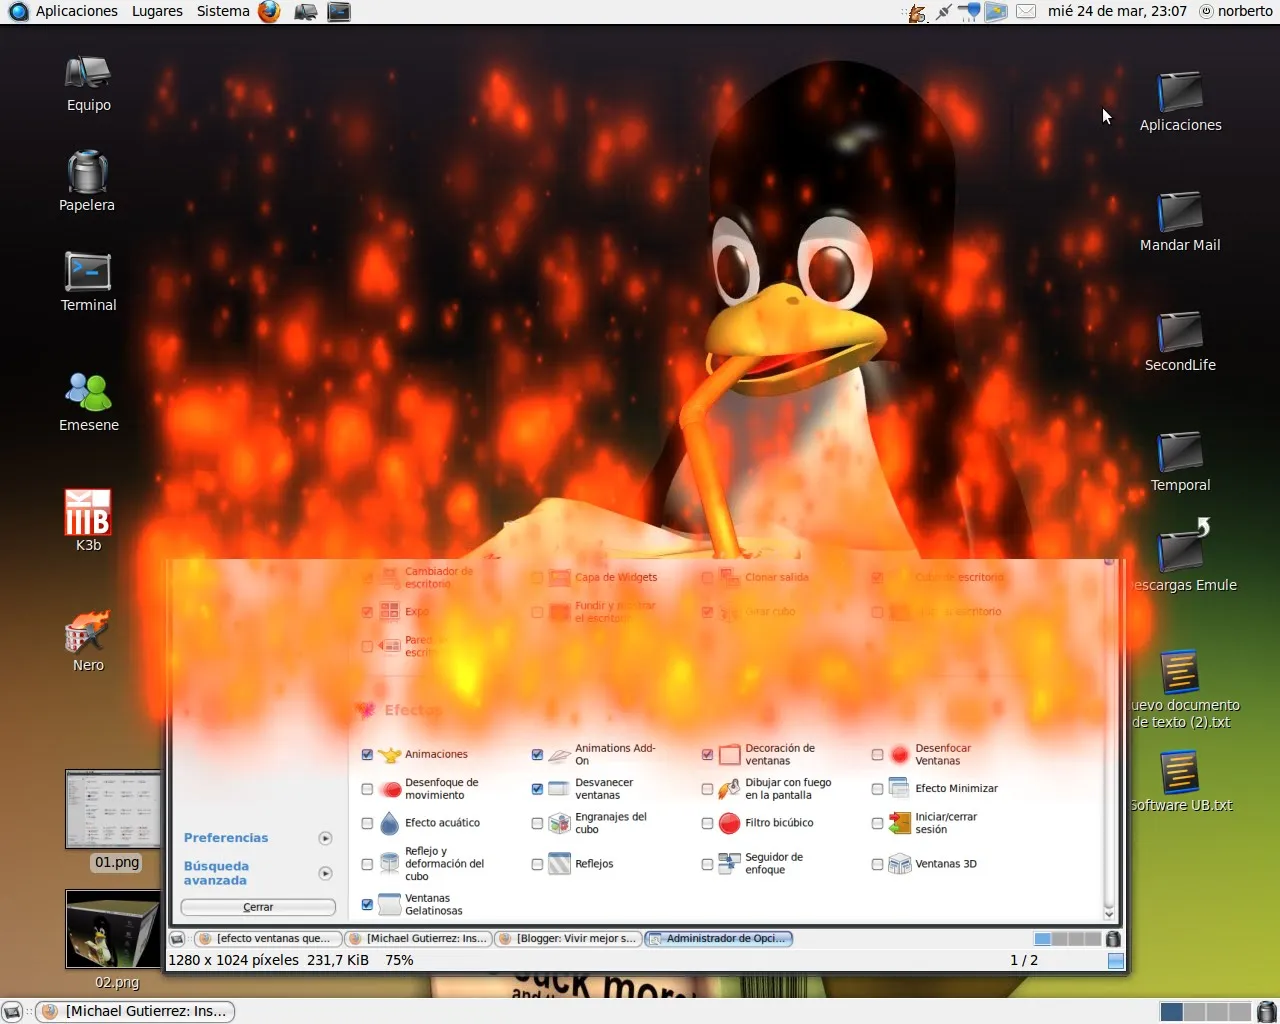This screenshot has width=1280, height=1024.
Task: Enable Dibujar con fuego en la pantalla
Action: pos(707,789)
